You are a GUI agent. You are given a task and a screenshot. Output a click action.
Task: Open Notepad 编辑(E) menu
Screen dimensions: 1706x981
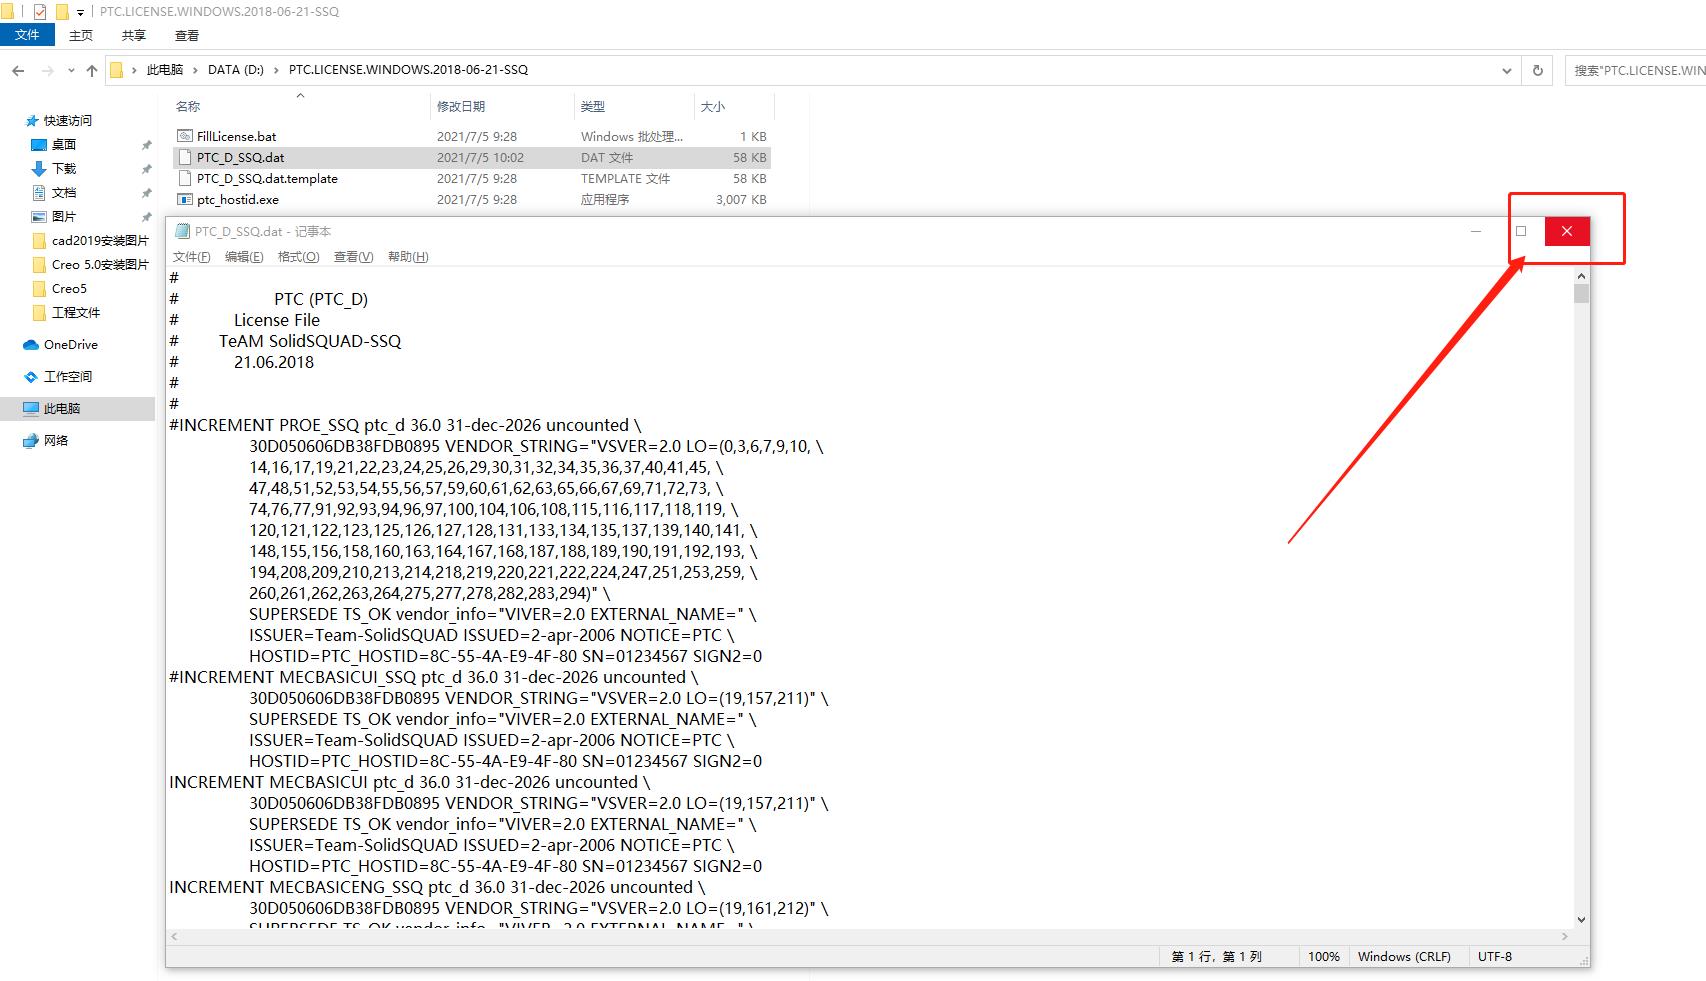pyautogui.click(x=244, y=257)
